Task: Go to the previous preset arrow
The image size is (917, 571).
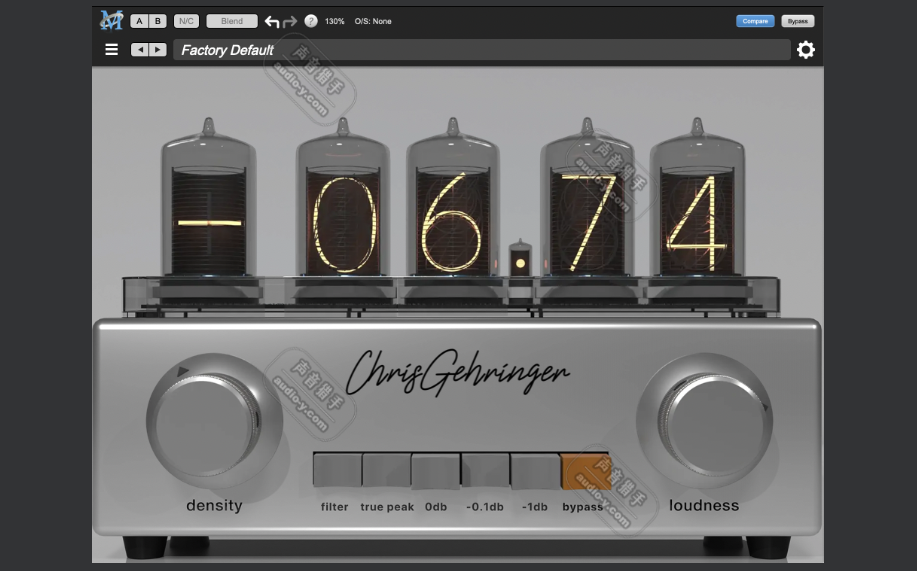Action: click(140, 50)
